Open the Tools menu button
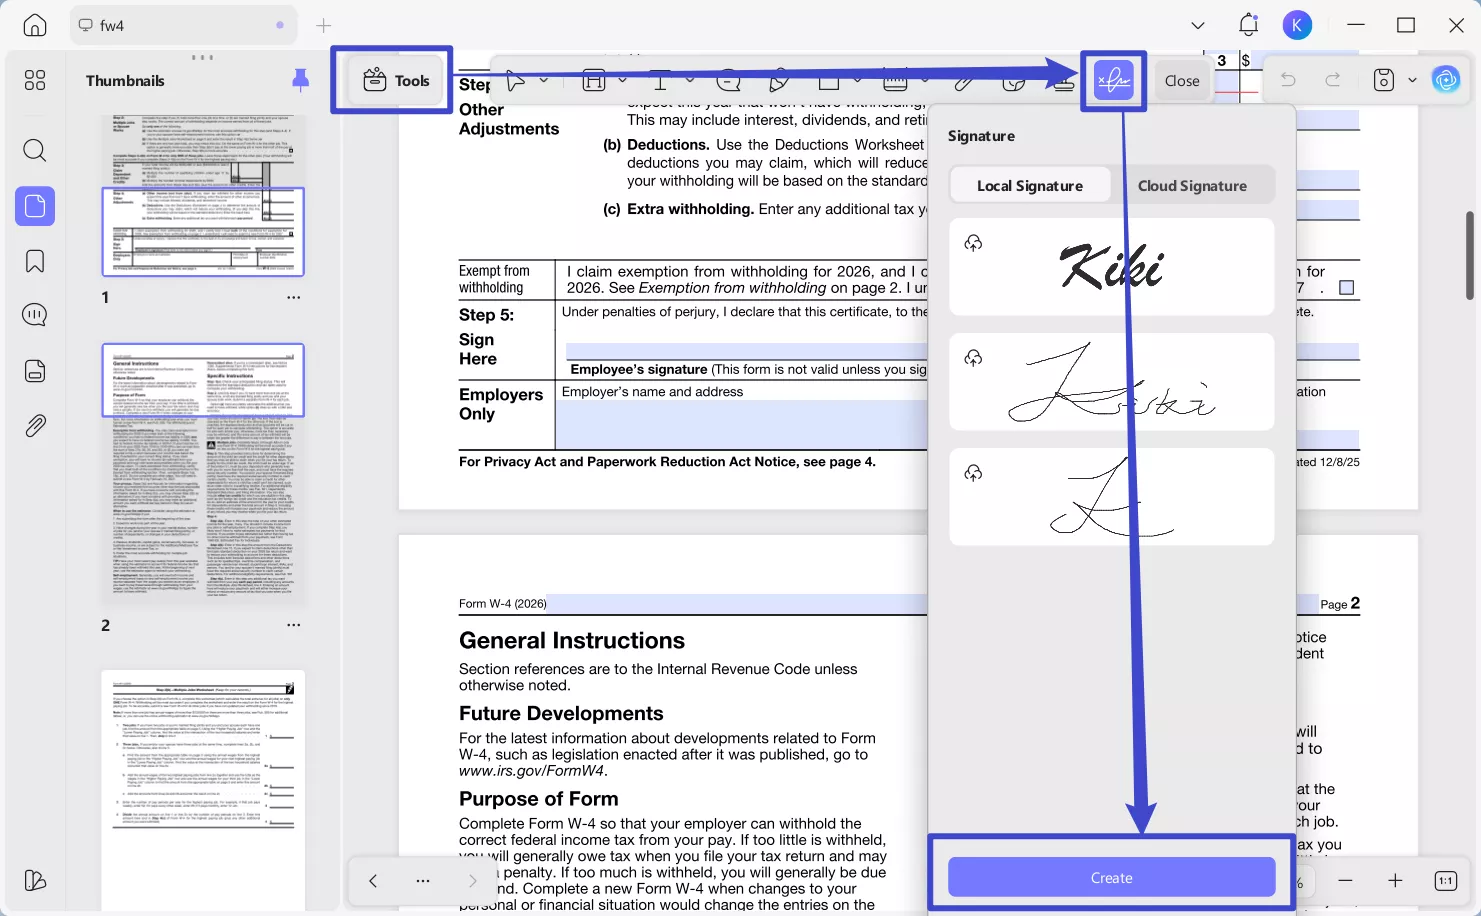This screenshot has width=1481, height=916. tap(396, 80)
